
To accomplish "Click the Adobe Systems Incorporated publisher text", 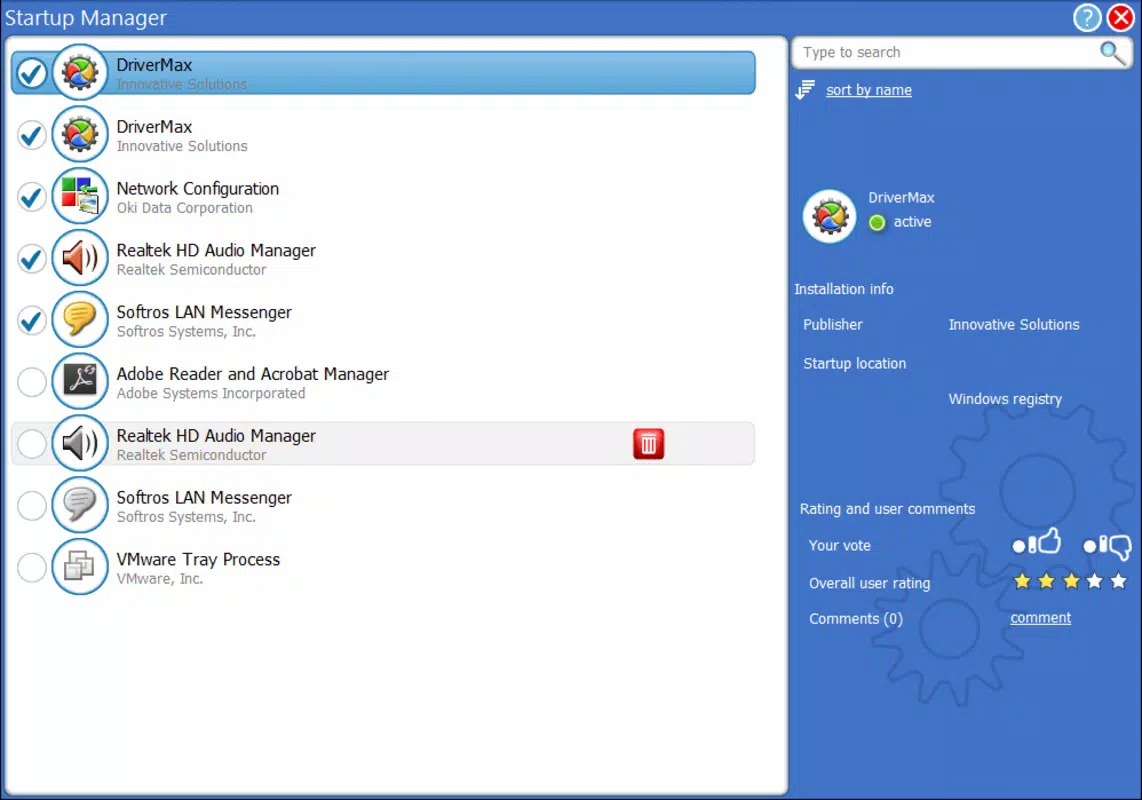I will click(210, 393).
